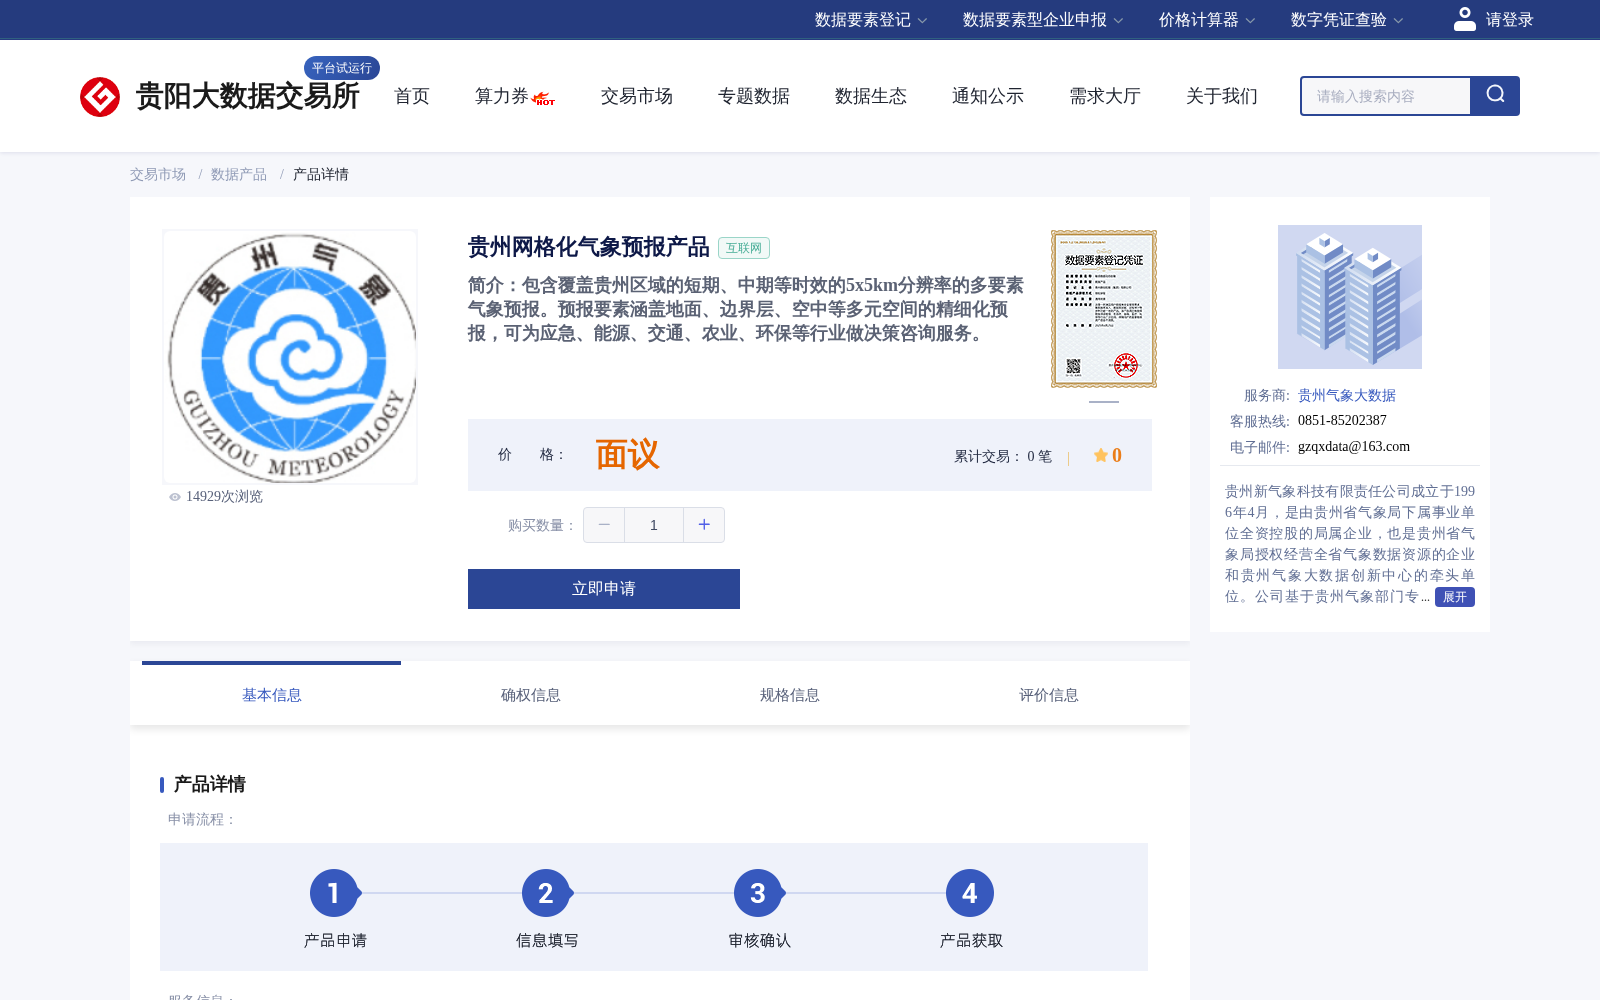Focus the search input box

pyautogui.click(x=1386, y=96)
